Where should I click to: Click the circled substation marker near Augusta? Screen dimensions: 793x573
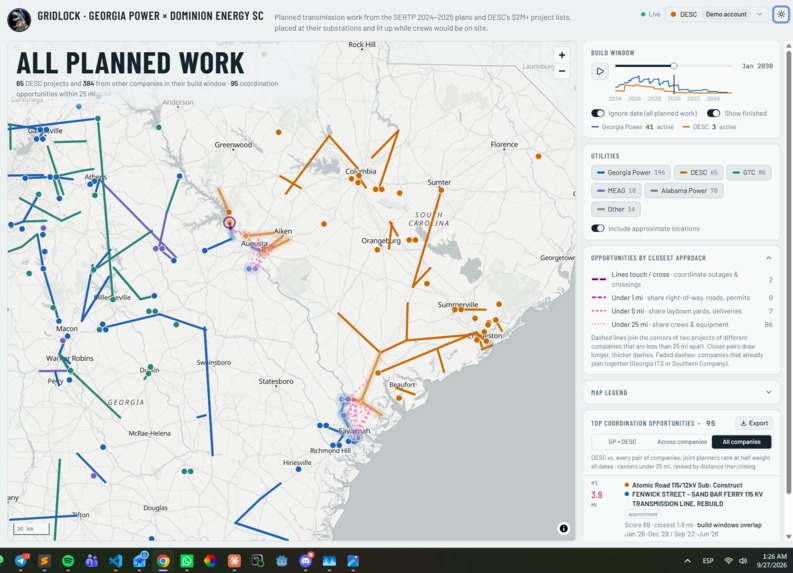tap(230, 223)
